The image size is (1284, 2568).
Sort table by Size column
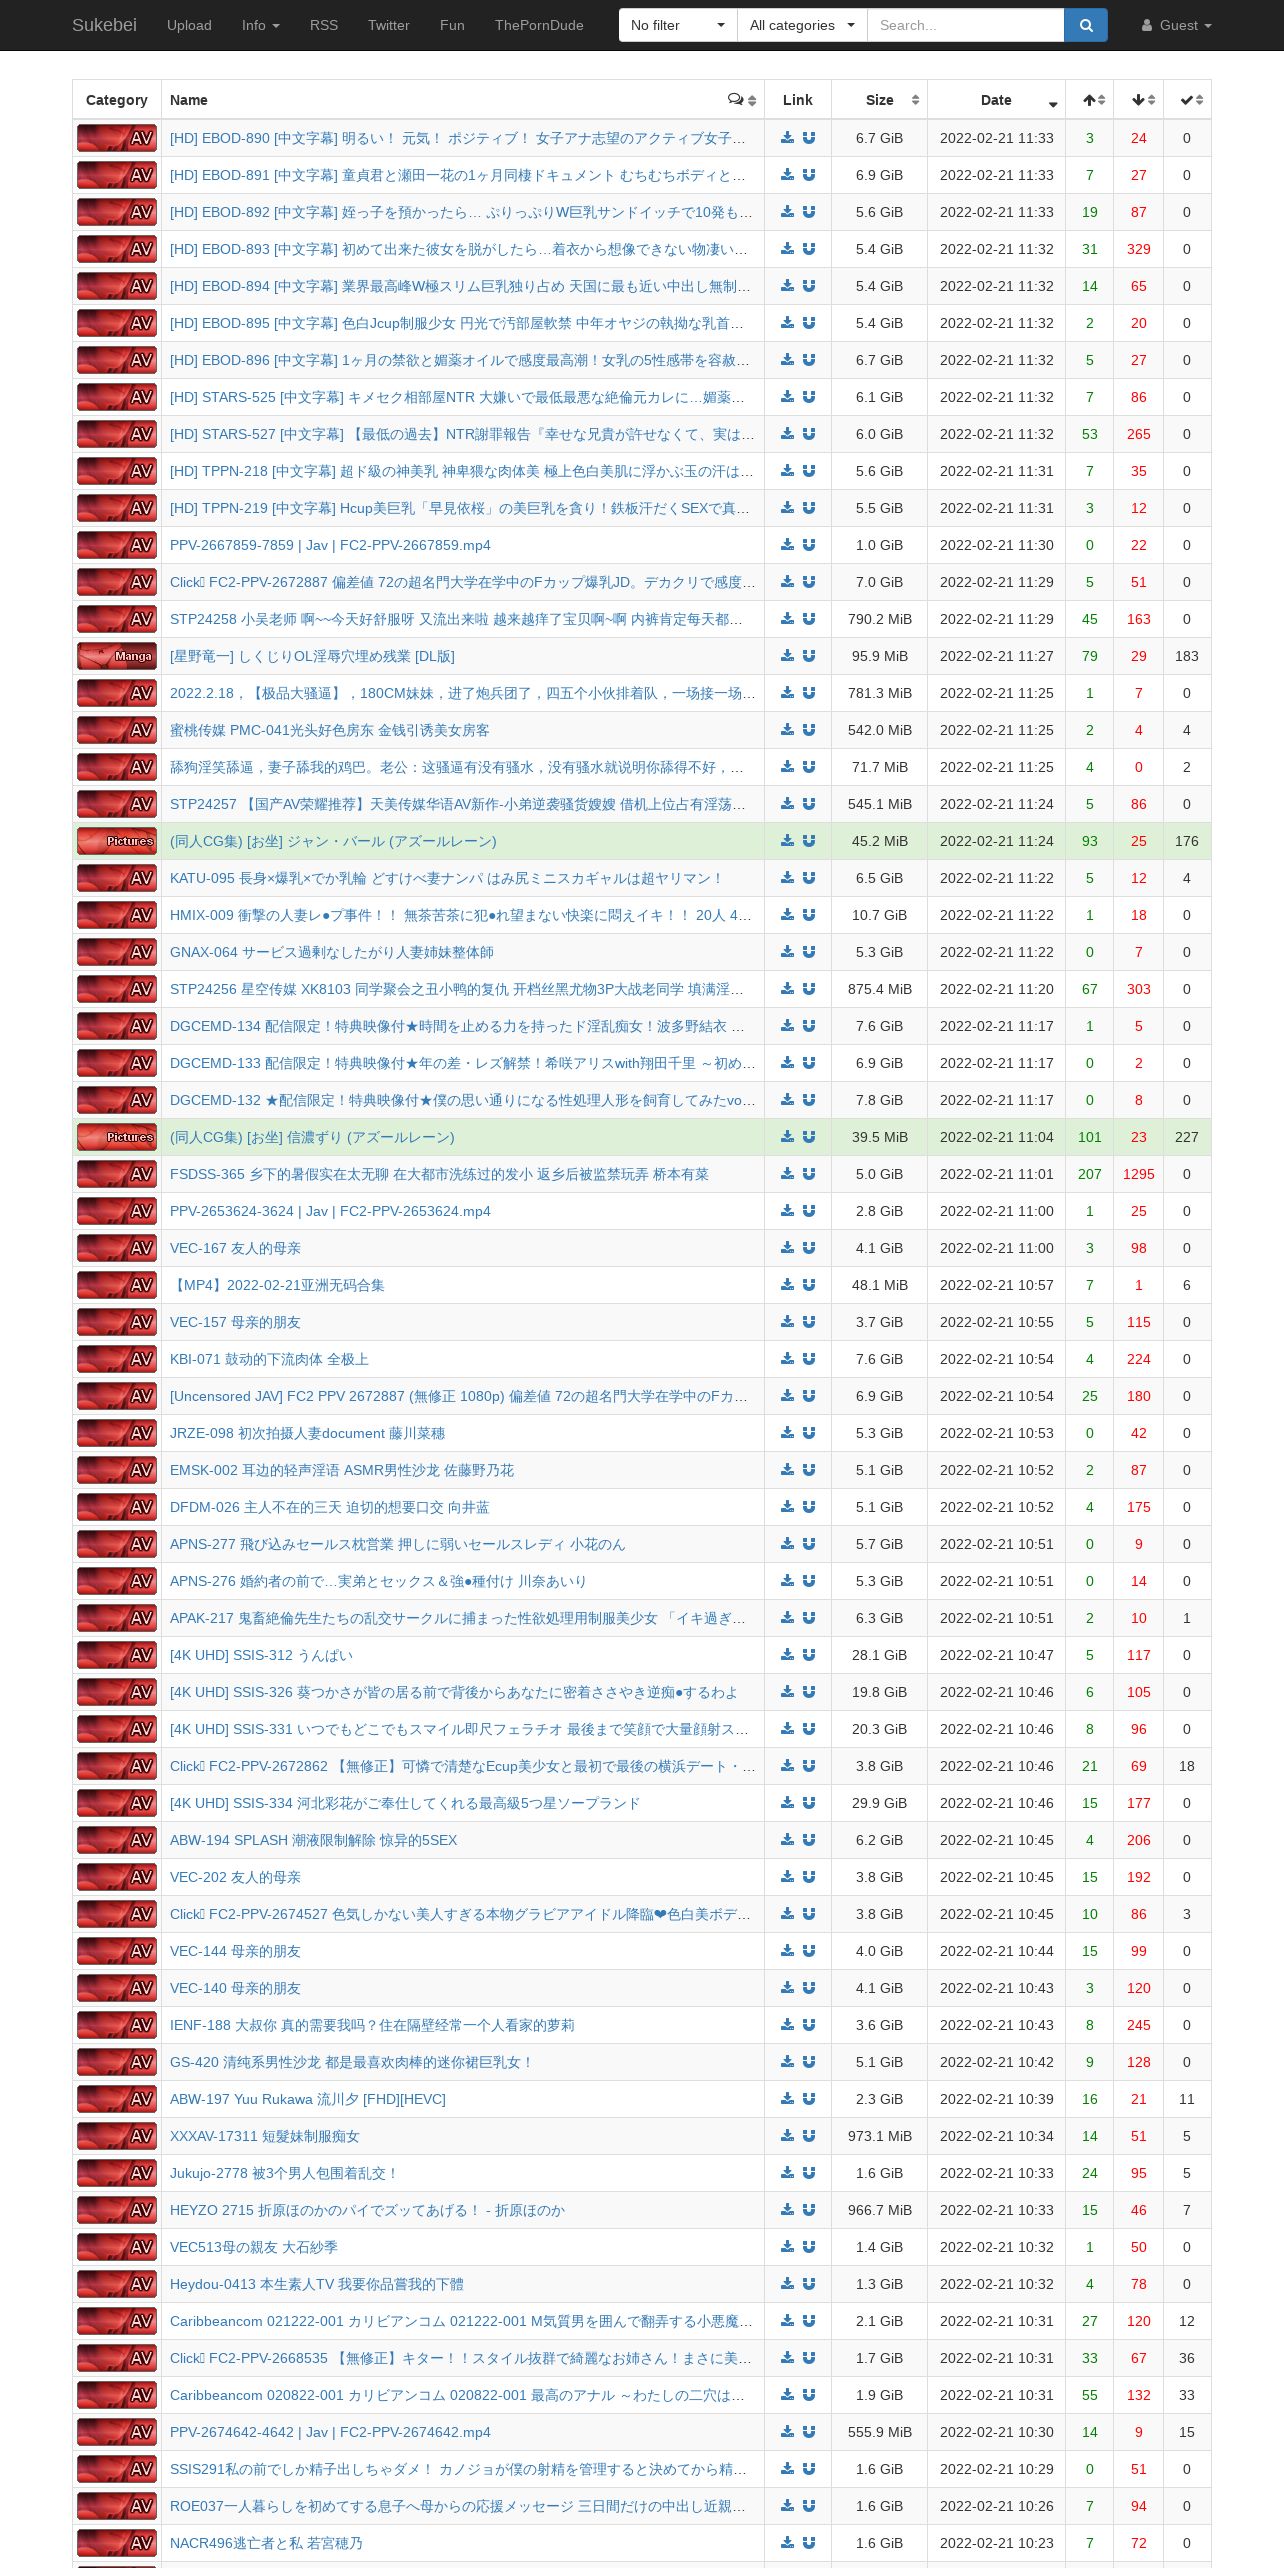click(879, 100)
